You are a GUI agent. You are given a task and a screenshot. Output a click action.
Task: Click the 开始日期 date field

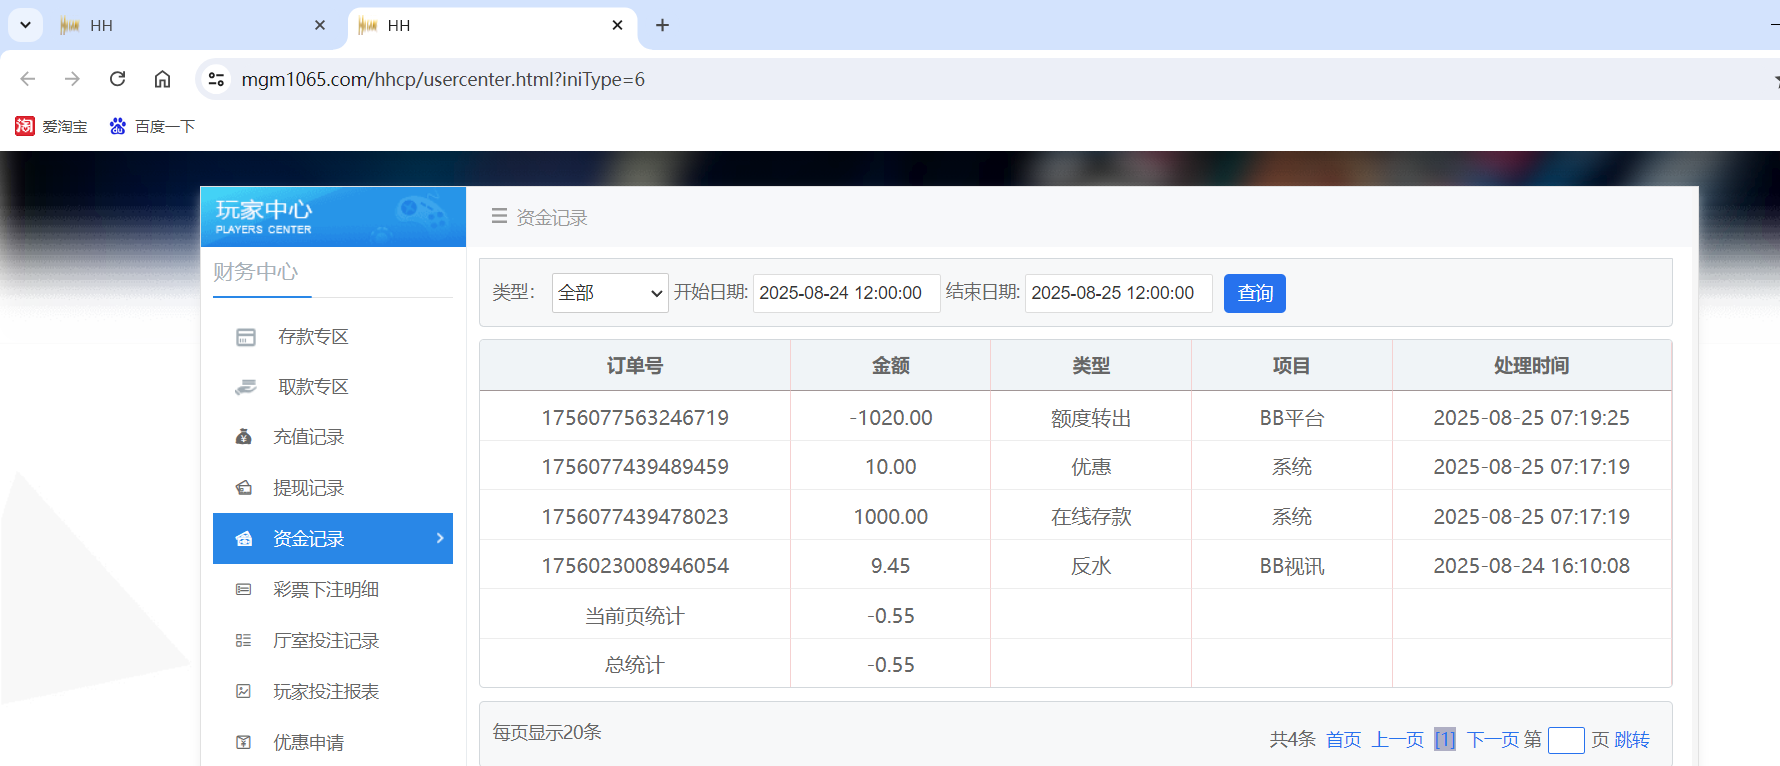pos(845,293)
